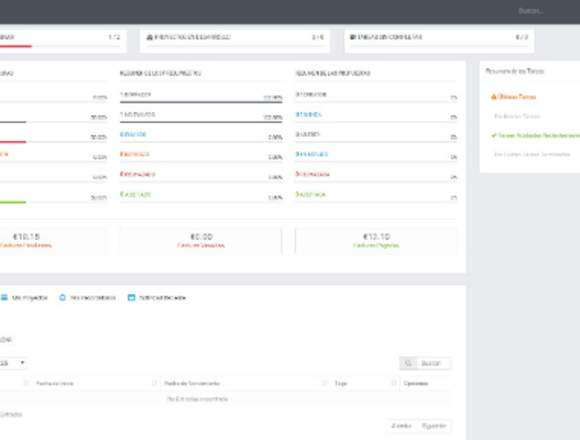Open the rows-per-page dropdown above the table
The width and height of the screenshot is (580, 440).
click(12, 363)
